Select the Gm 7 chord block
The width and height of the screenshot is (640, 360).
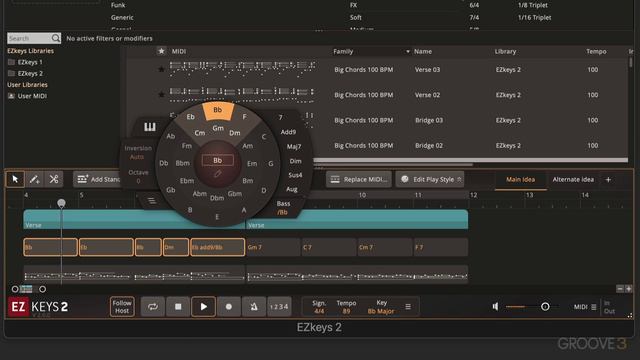tap(273, 247)
